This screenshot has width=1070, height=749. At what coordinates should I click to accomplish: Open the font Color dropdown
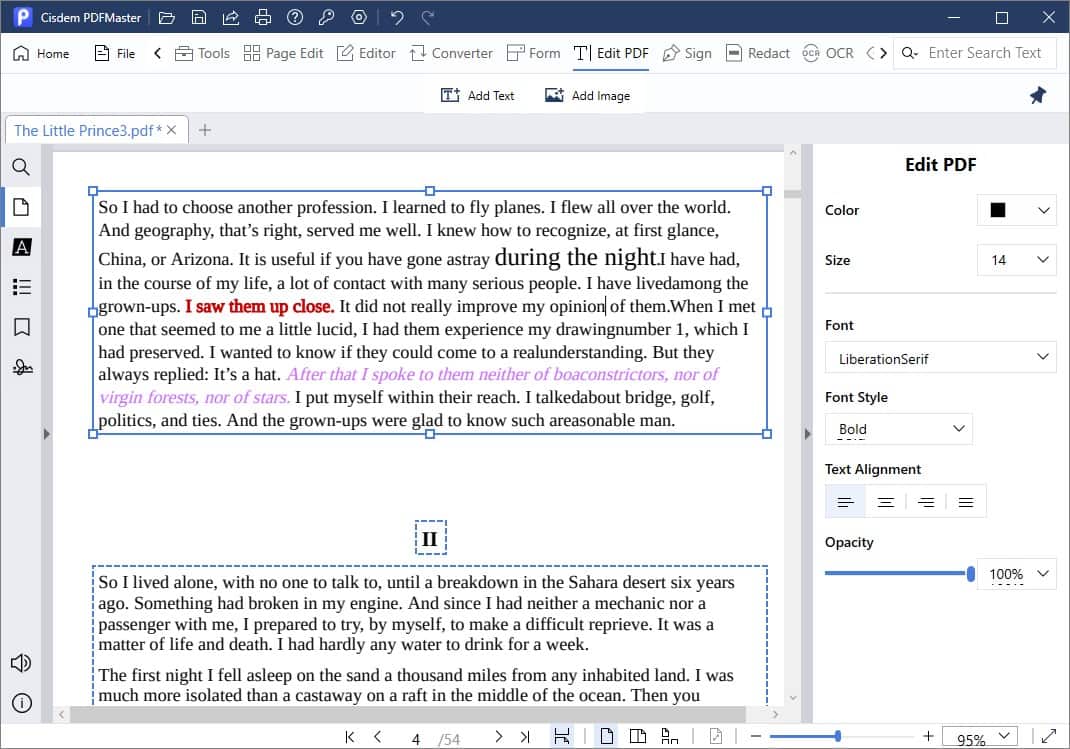click(x=1016, y=210)
